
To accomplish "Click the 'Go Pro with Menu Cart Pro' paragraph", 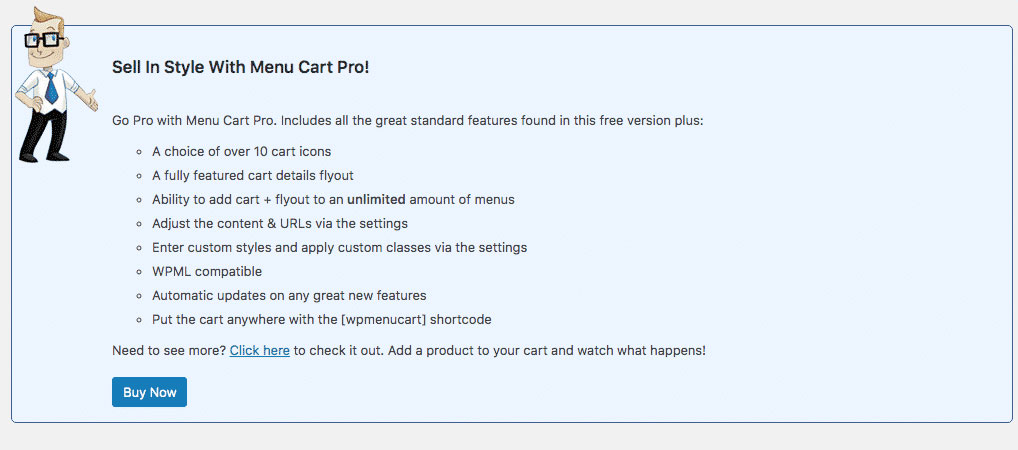I will coord(408,121).
